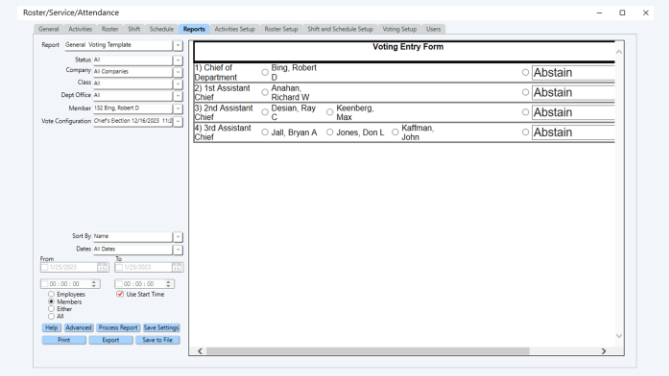Select Jall, Bryan A radio button
The height and width of the screenshot is (376, 669).
265,132
